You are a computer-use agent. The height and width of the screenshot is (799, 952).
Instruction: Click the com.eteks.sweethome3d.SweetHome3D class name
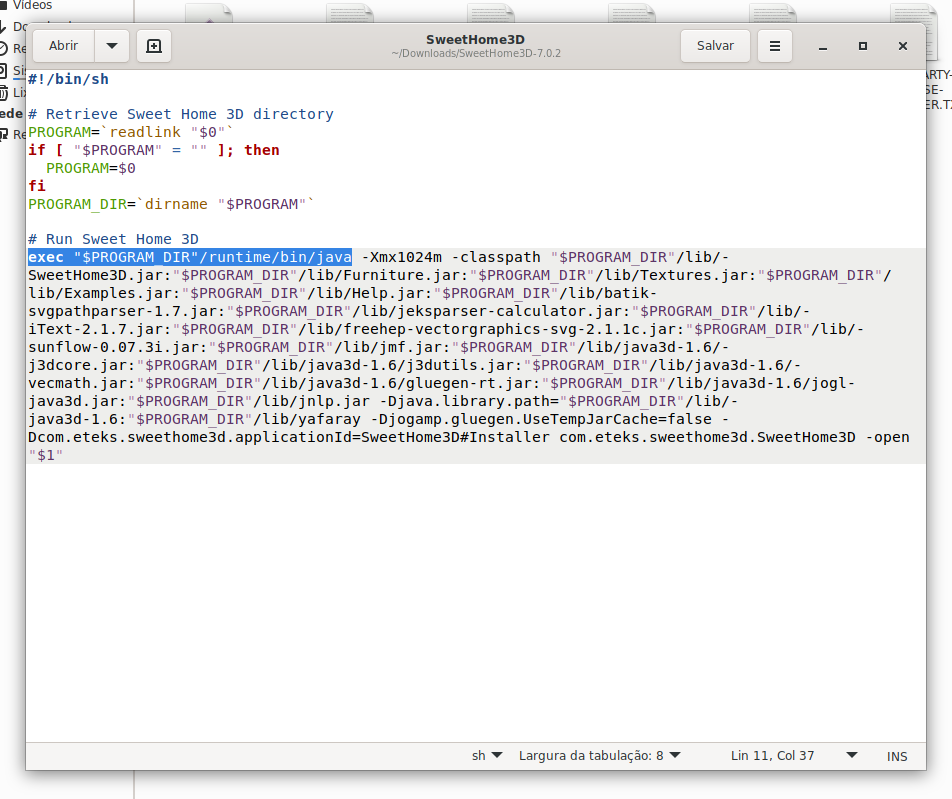point(707,437)
